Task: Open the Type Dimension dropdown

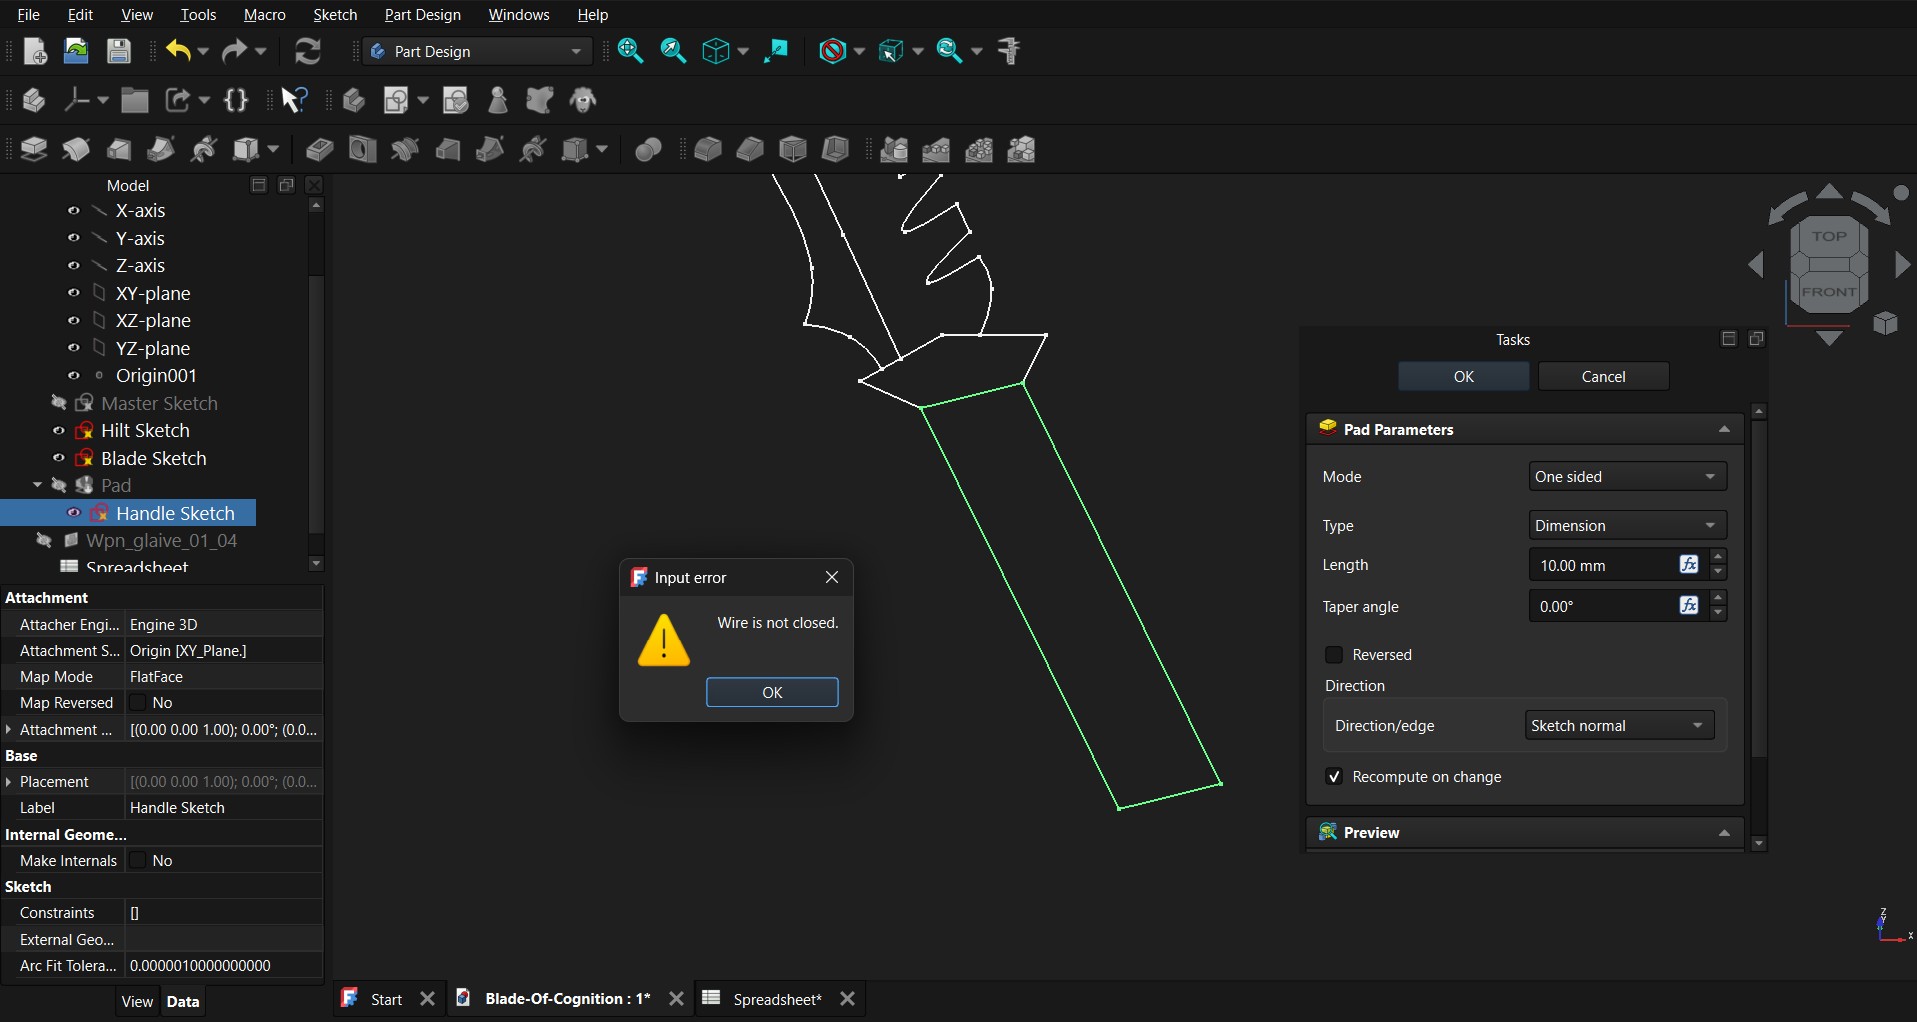Action: [1627, 526]
